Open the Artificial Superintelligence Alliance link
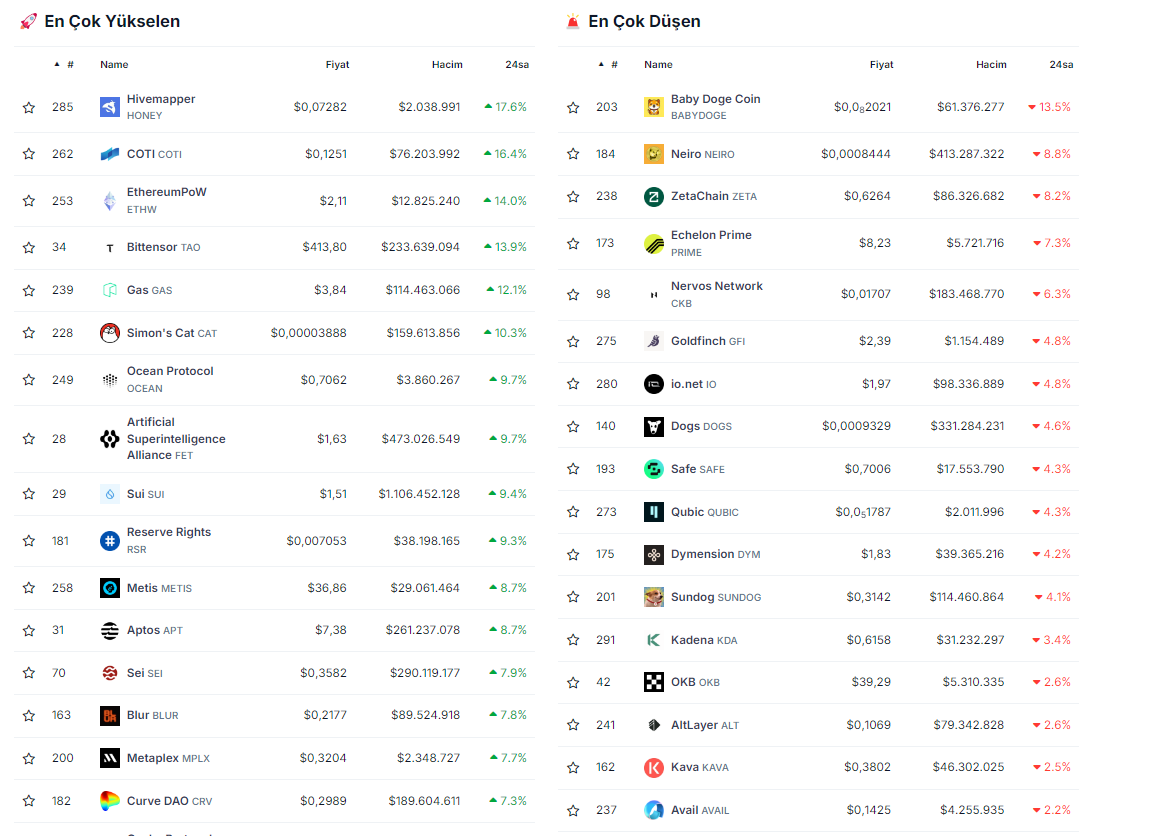 tap(175, 438)
